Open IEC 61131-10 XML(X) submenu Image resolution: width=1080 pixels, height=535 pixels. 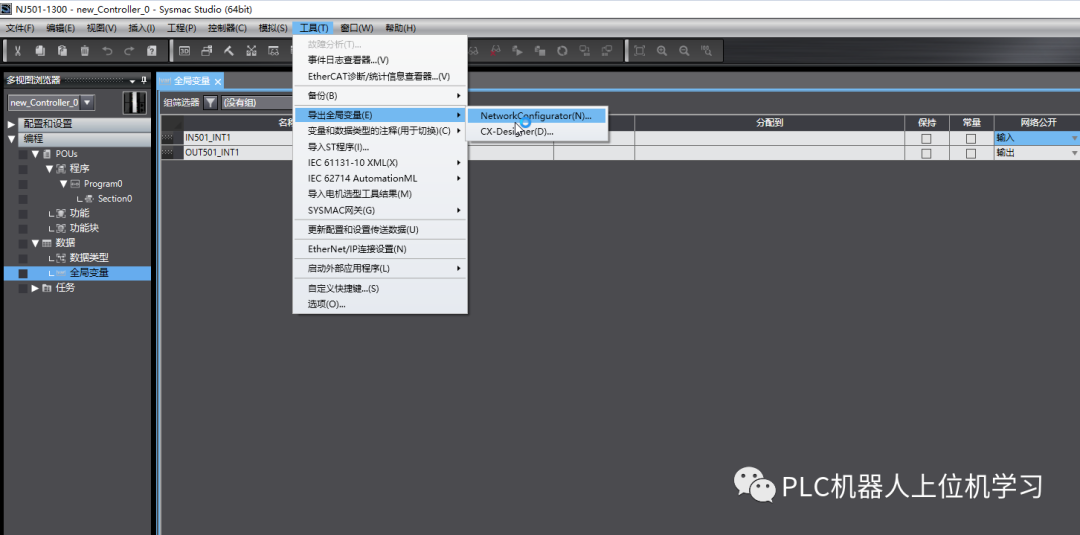coord(380,162)
